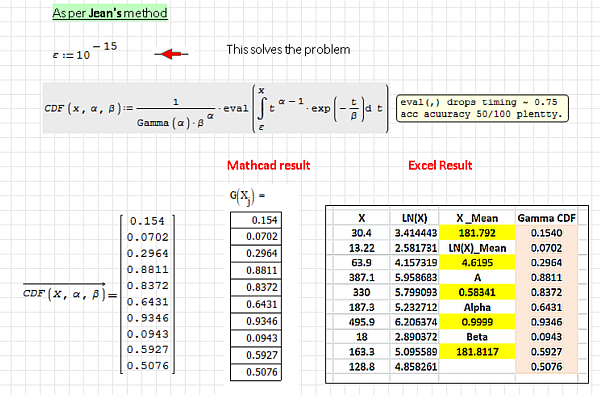Click the 'Excel Result' red label

pos(440,165)
